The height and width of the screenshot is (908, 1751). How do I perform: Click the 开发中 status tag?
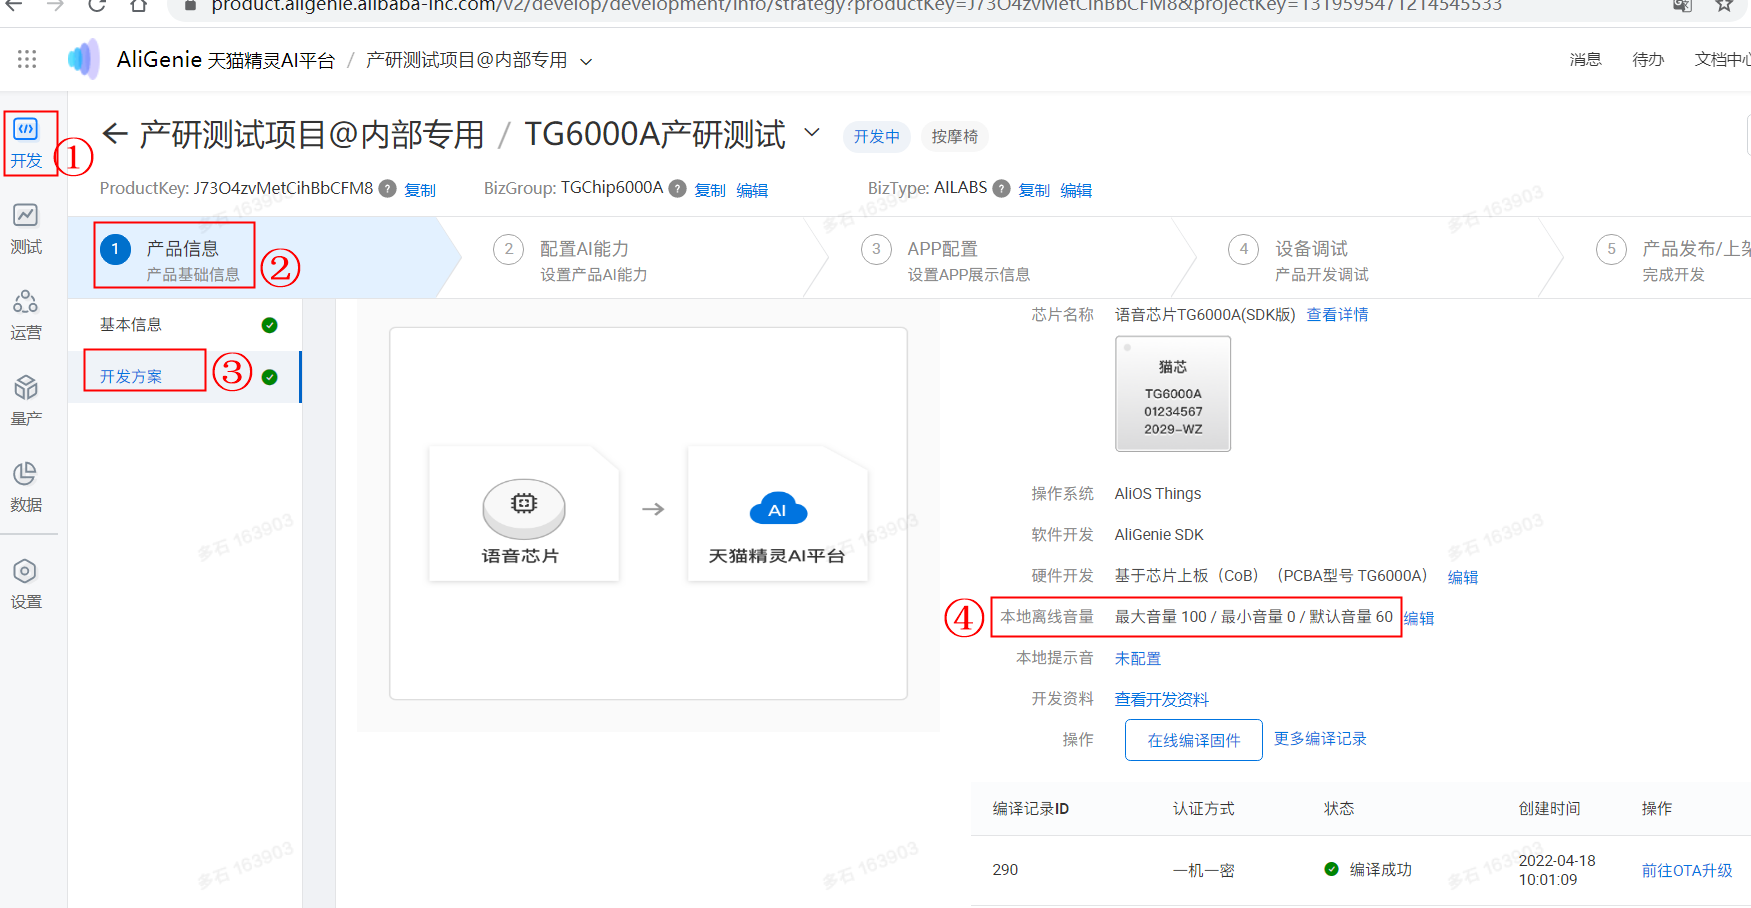[x=877, y=137]
